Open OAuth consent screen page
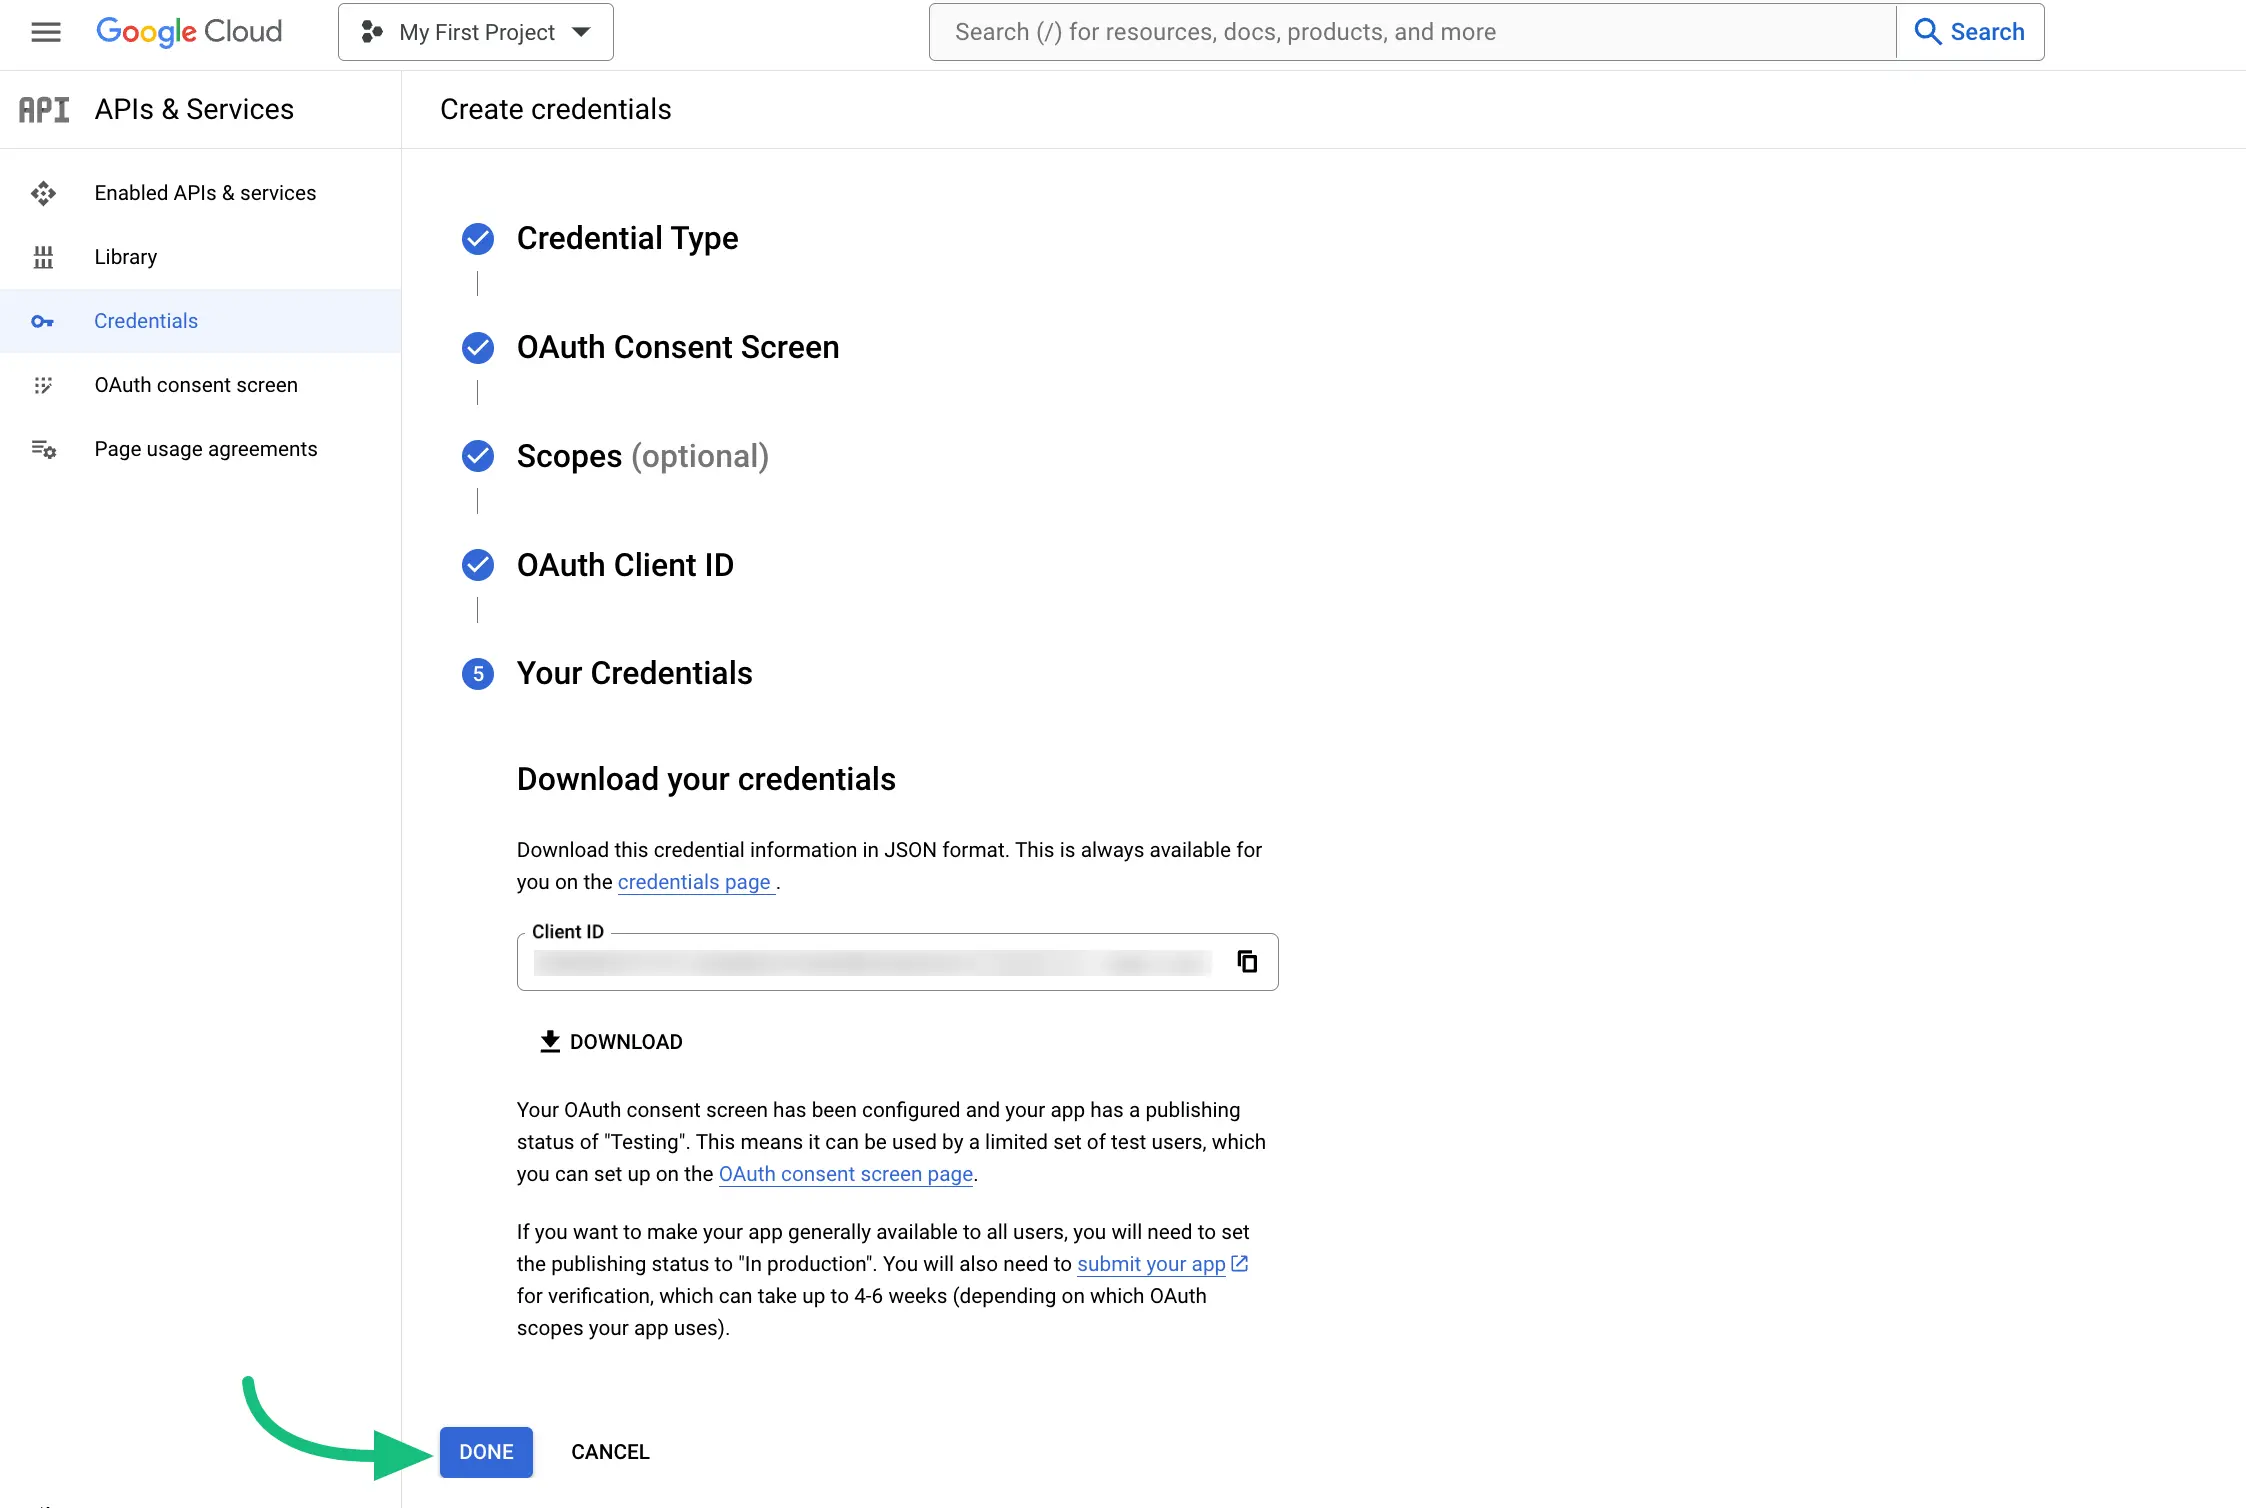Image resolution: width=2246 pixels, height=1508 pixels. coord(845,1173)
